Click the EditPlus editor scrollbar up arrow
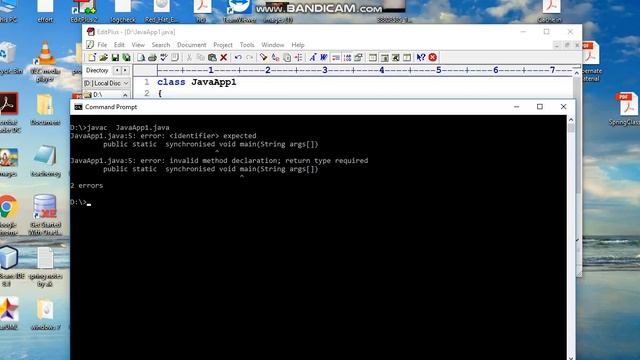 click(576, 73)
